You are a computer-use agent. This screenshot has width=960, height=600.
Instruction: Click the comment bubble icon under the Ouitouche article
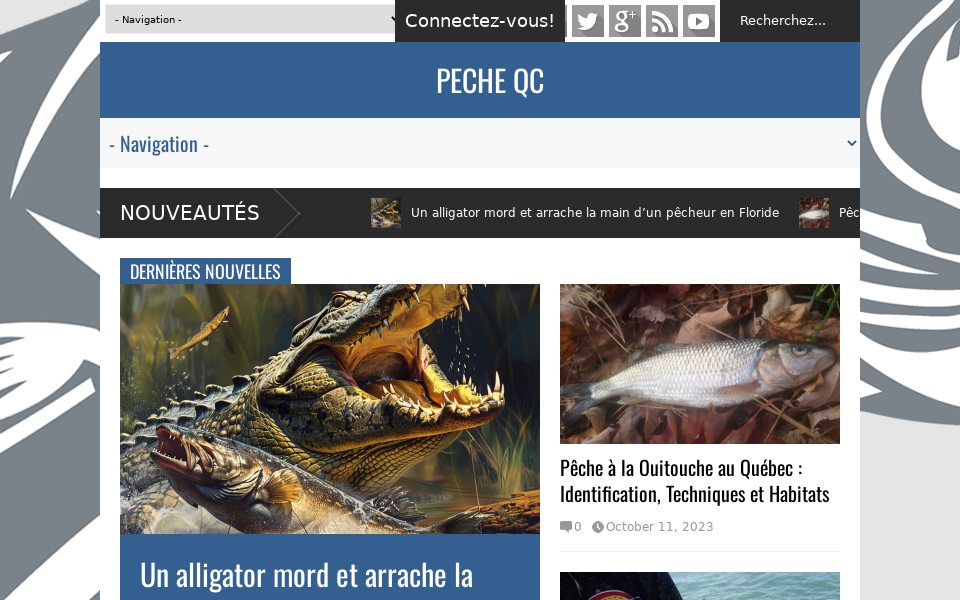click(x=566, y=526)
